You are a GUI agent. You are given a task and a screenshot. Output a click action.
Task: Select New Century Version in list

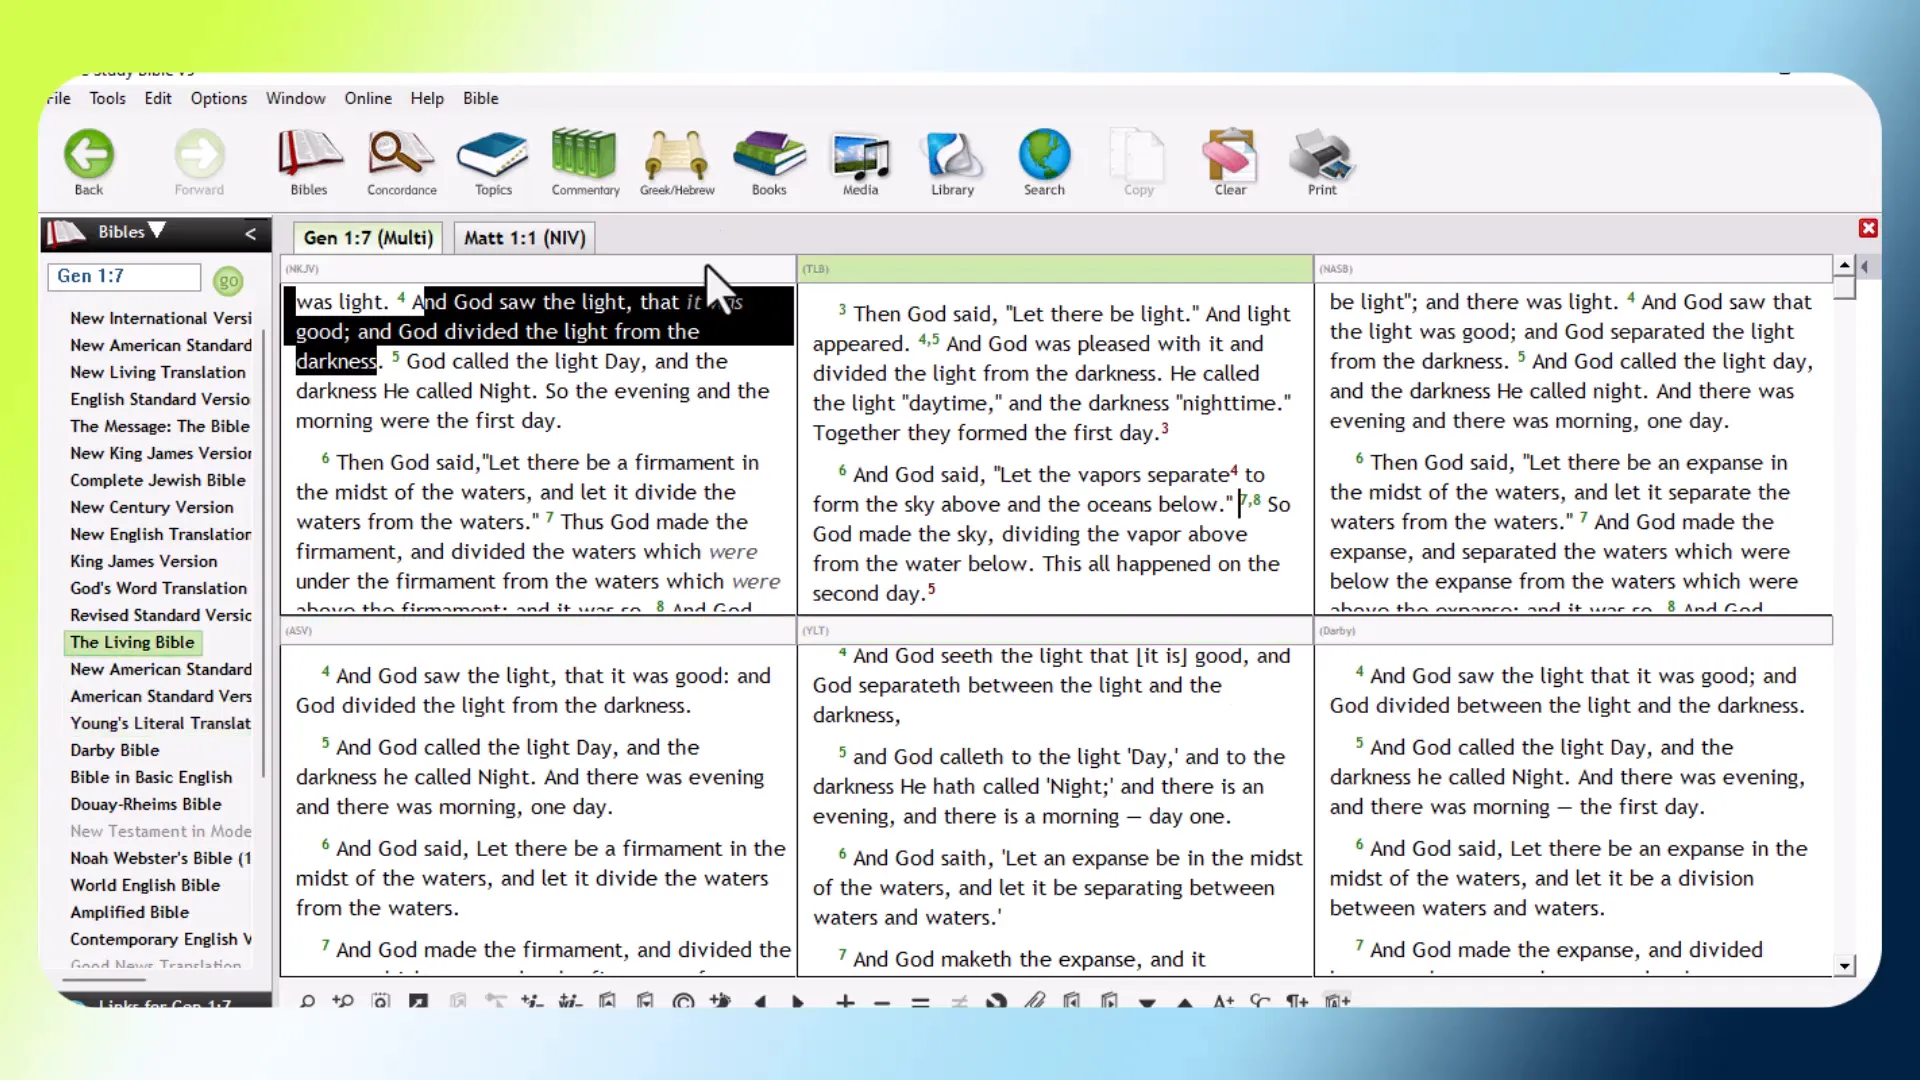(x=152, y=507)
